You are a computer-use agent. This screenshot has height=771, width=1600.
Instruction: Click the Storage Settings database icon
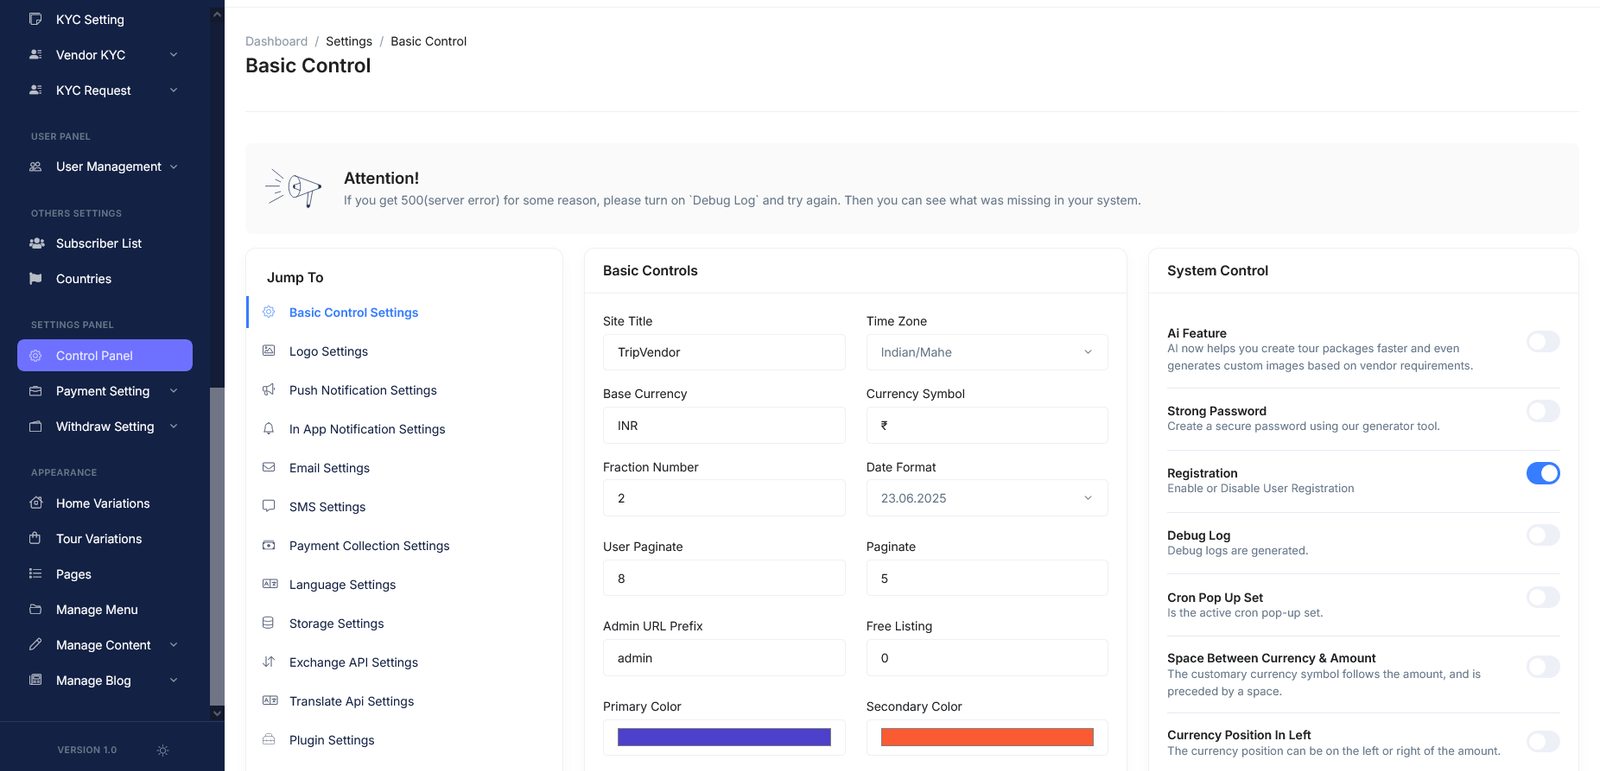tap(269, 623)
